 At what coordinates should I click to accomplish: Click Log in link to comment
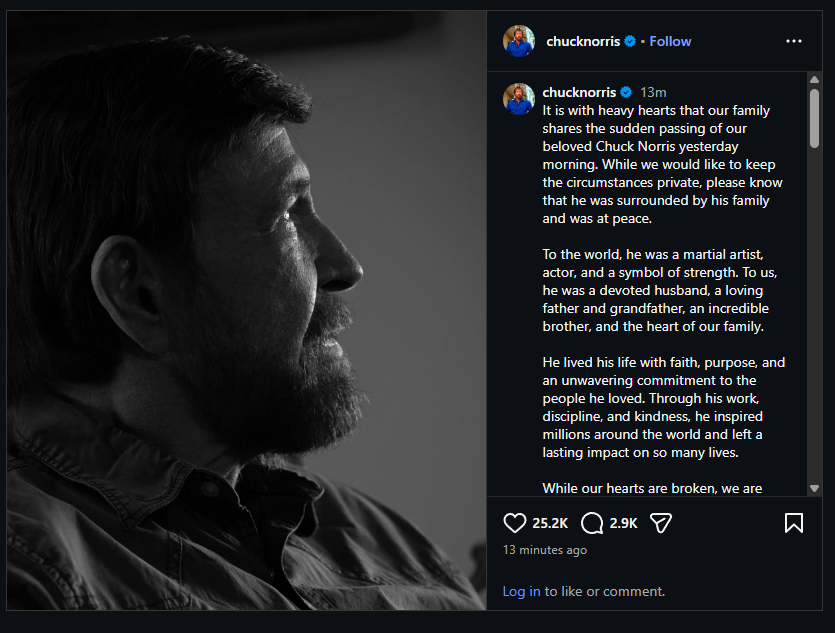tap(521, 591)
